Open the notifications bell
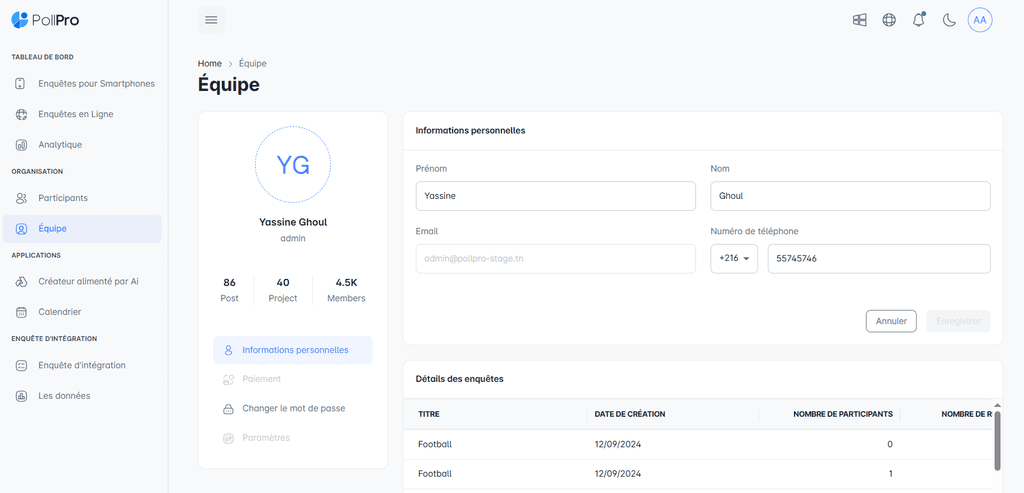1024x493 pixels. (x=919, y=20)
